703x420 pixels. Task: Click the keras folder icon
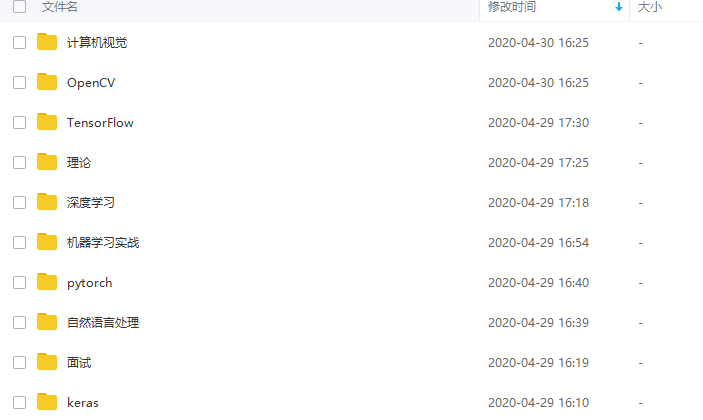(47, 402)
